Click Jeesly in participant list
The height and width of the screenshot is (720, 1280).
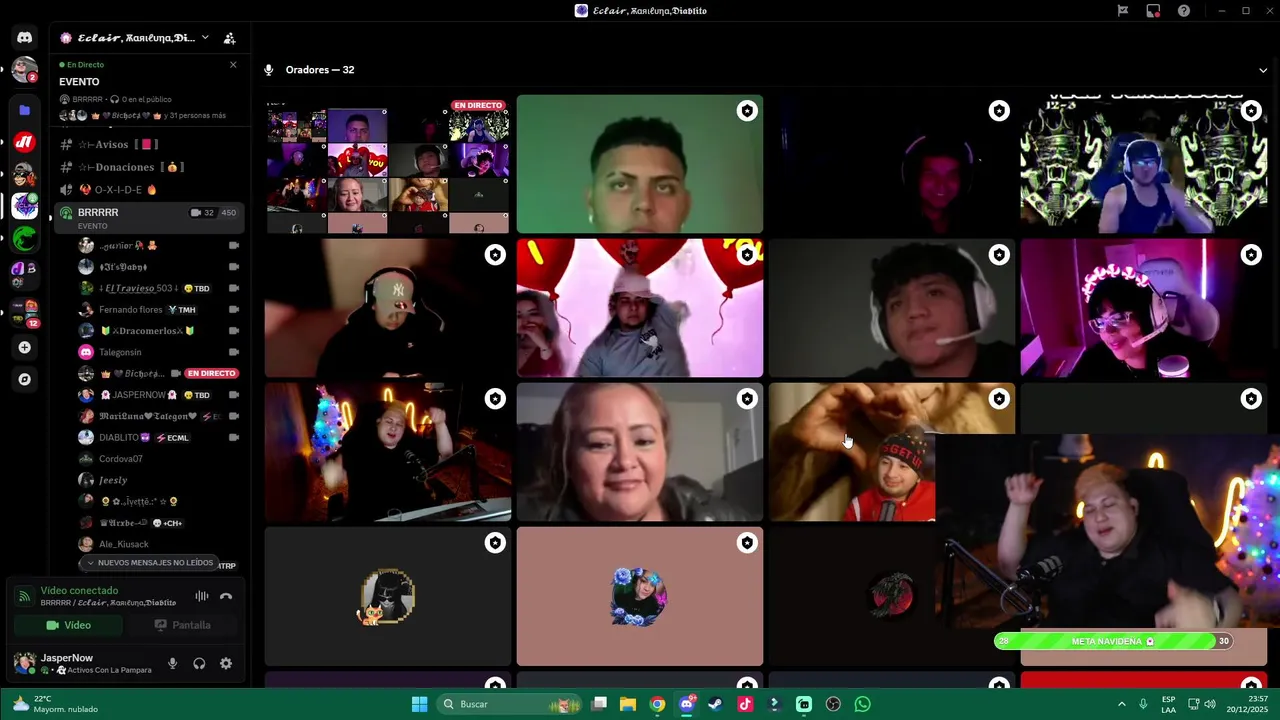[x=160, y=480]
